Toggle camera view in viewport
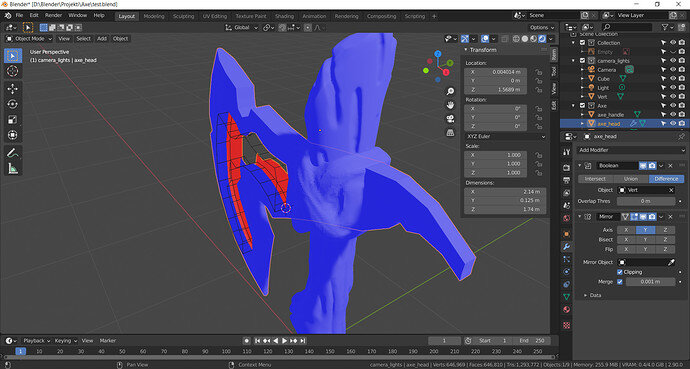Screen dimensions: 690x369 coord(450,119)
